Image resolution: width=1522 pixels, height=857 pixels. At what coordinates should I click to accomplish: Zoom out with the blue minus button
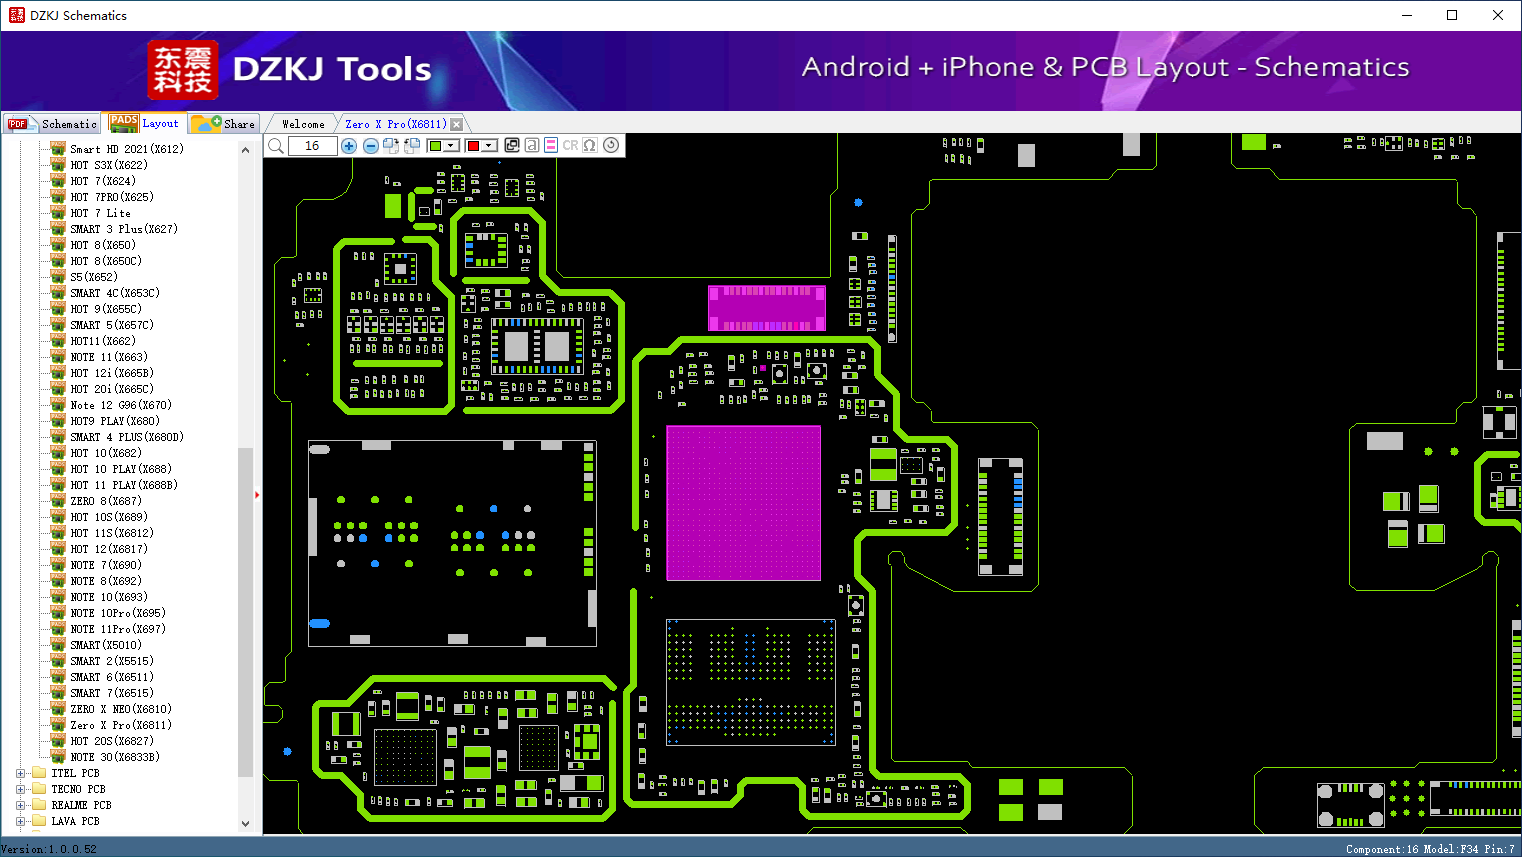[x=370, y=146]
